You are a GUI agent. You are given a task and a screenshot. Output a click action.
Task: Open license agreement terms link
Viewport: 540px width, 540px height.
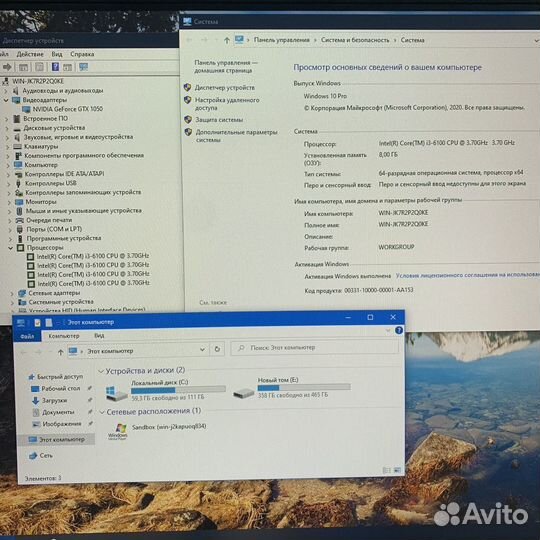[468, 275]
